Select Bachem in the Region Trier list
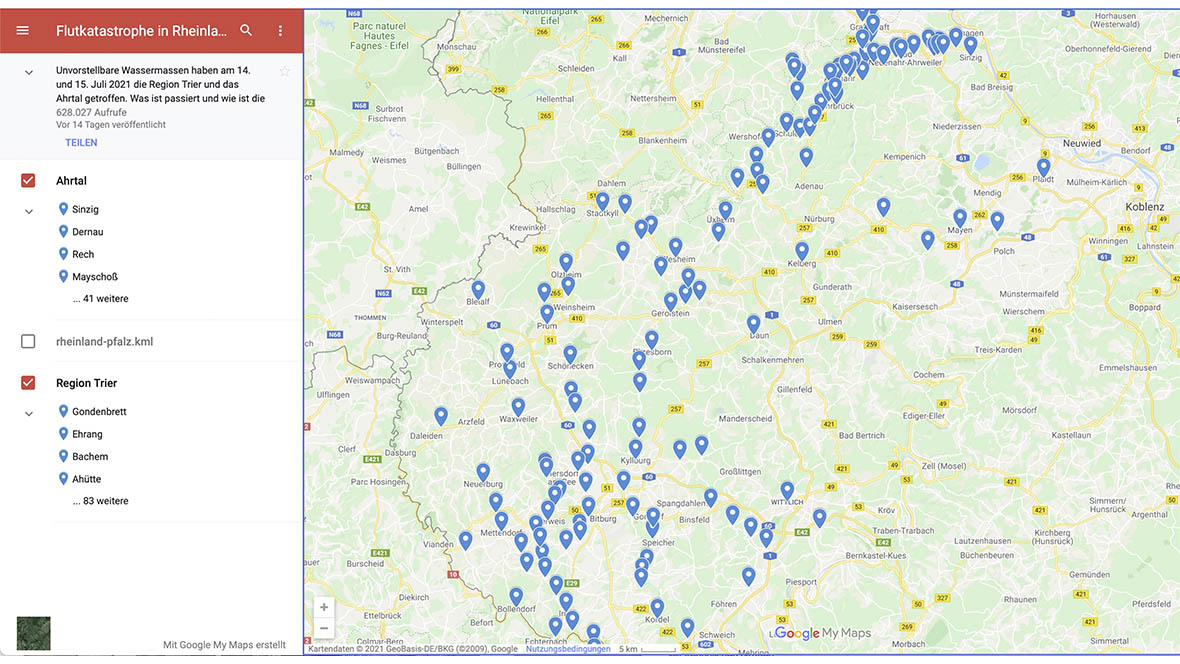The width and height of the screenshot is (1180, 664). click(90, 457)
